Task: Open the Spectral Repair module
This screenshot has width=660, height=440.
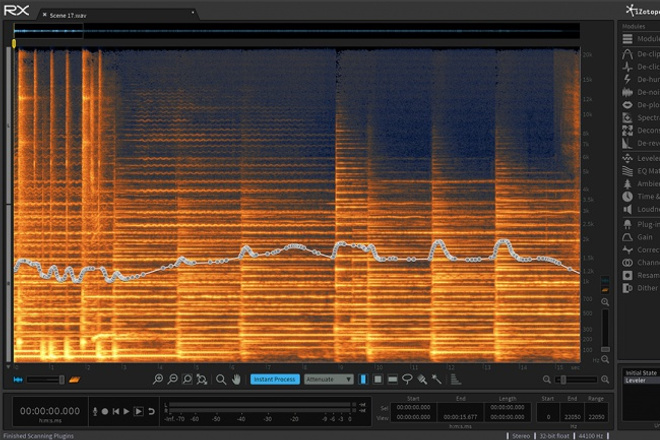Action: click(x=641, y=117)
